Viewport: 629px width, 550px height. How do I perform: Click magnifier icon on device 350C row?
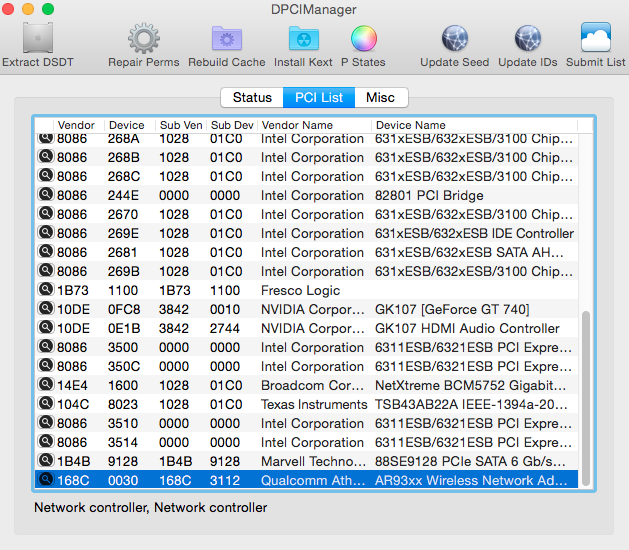(46, 365)
